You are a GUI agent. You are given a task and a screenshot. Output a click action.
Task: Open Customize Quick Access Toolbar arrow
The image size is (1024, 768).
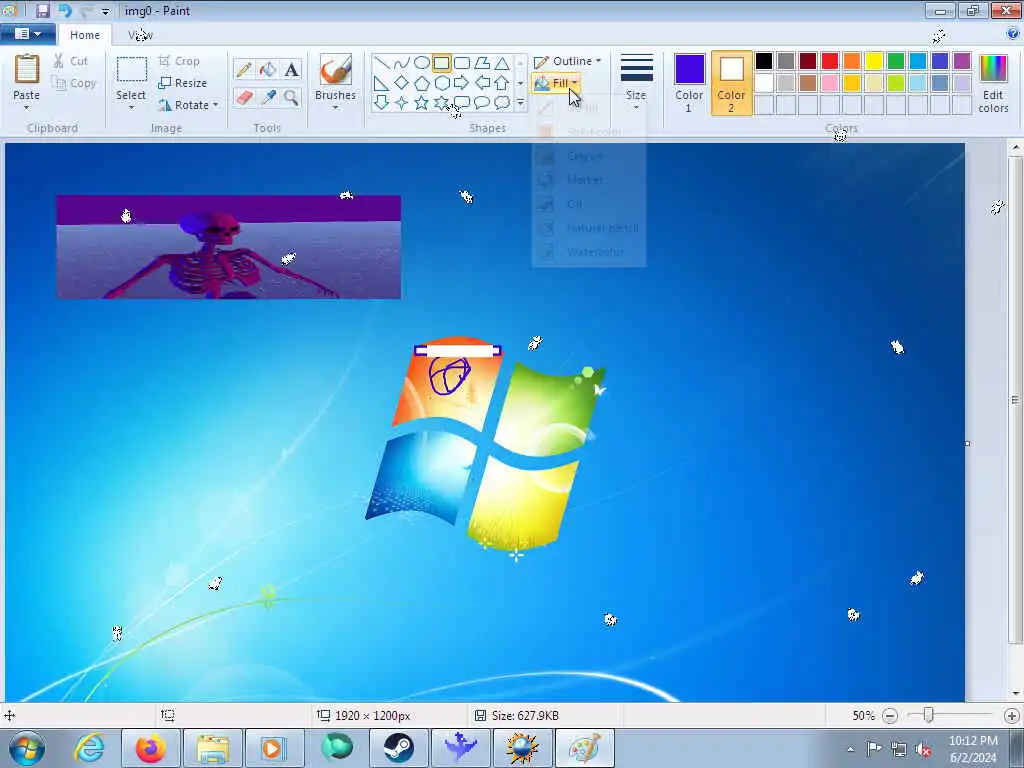pyautogui.click(x=105, y=12)
